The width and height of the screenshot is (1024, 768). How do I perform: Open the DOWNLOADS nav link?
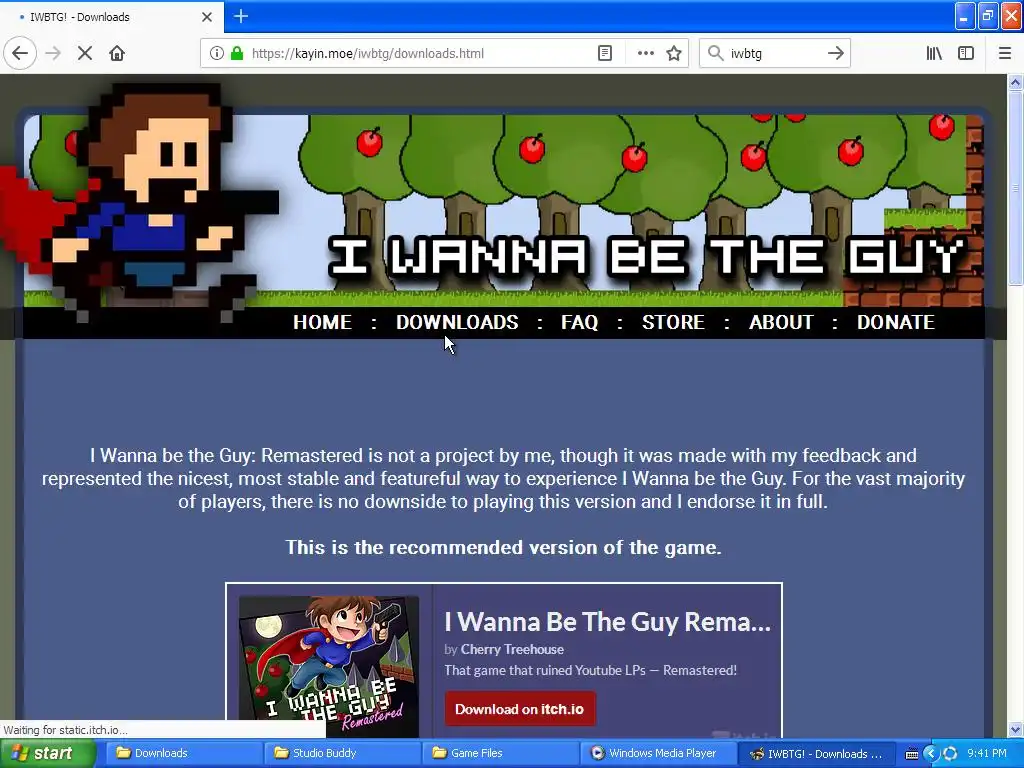[457, 323]
